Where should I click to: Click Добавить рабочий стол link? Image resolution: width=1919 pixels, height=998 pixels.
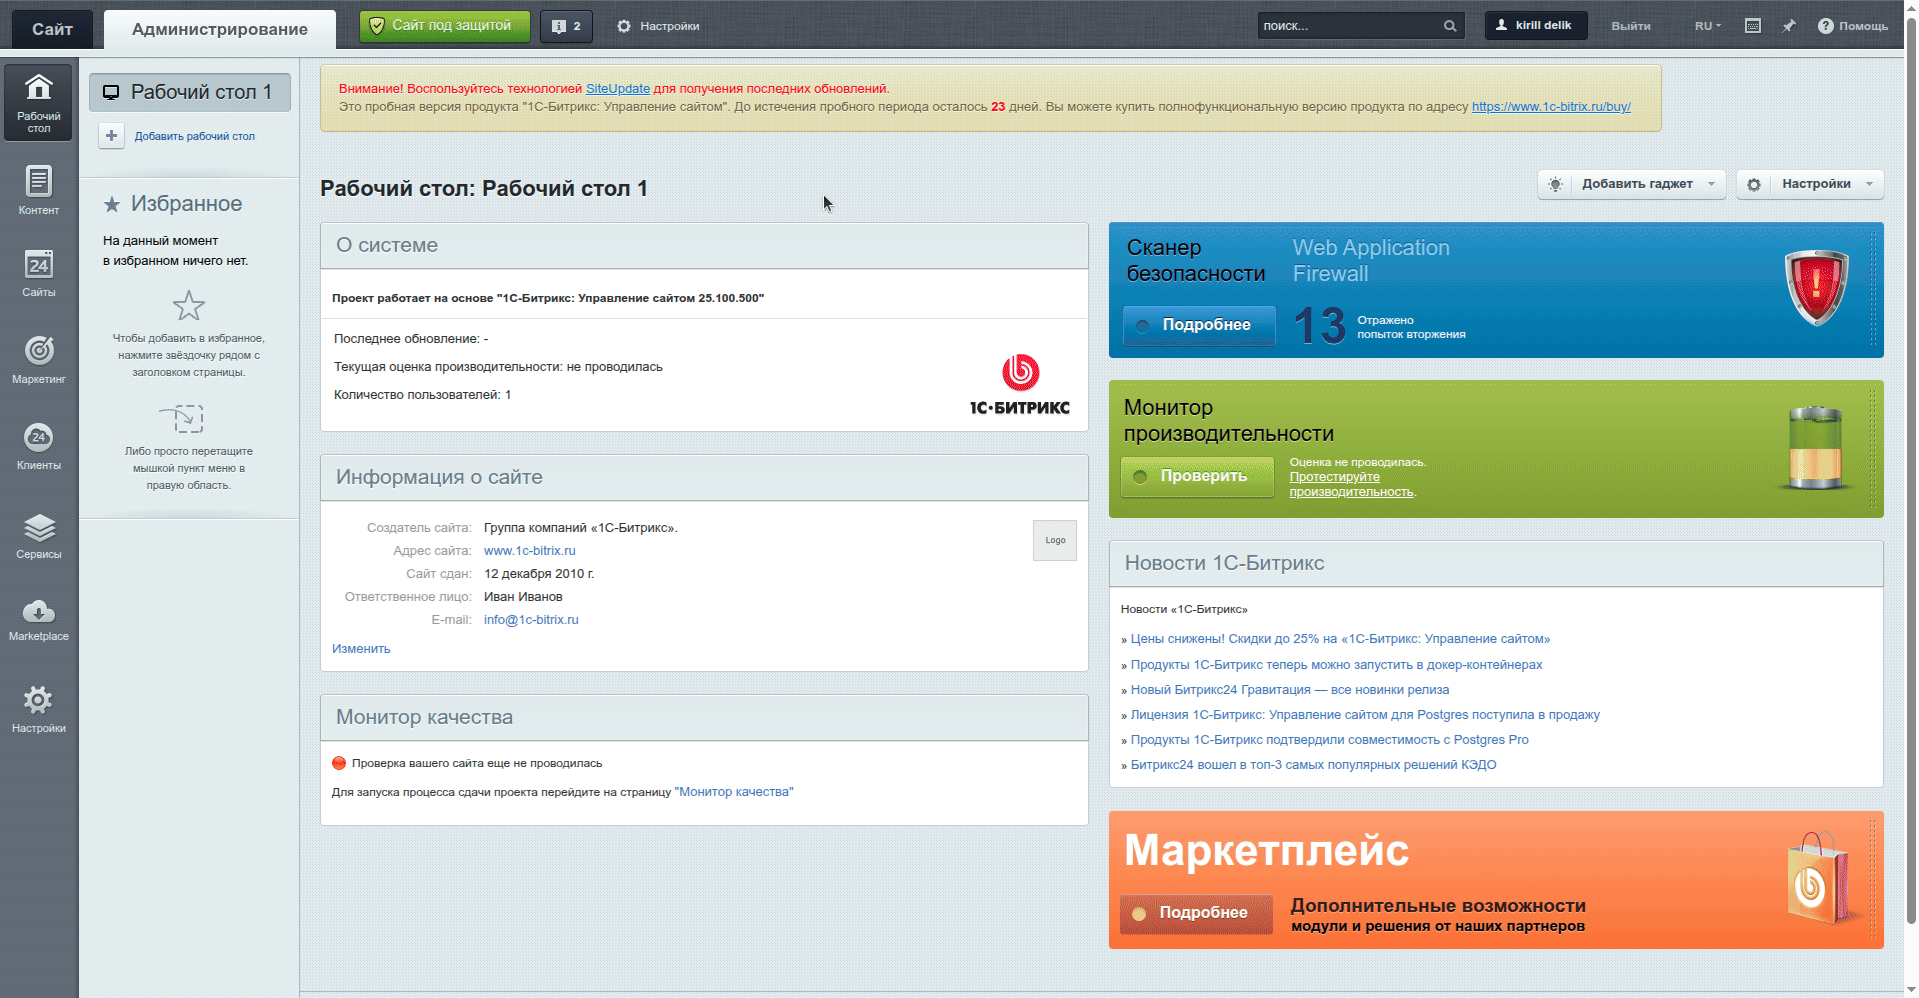click(x=195, y=136)
